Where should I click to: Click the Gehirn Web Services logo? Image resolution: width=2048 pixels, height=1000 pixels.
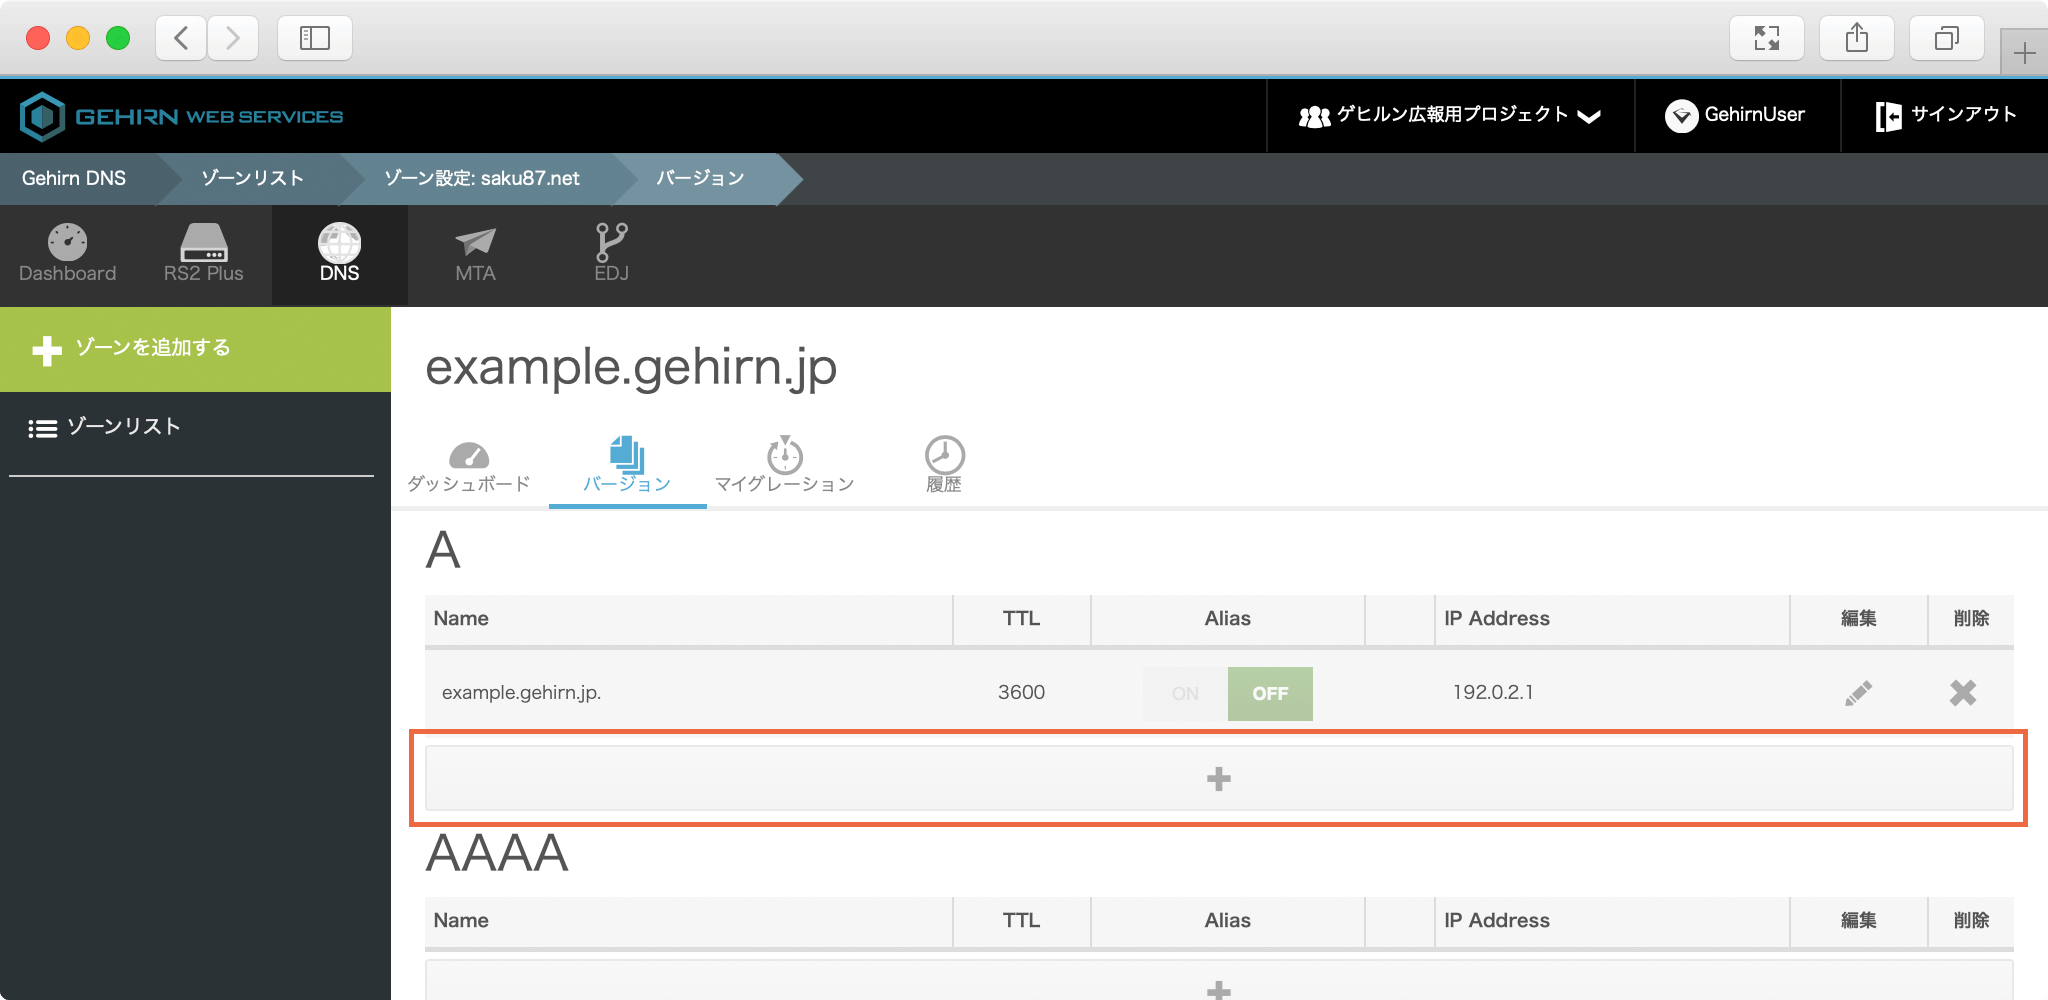pyautogui.click(x=182, y=116)
